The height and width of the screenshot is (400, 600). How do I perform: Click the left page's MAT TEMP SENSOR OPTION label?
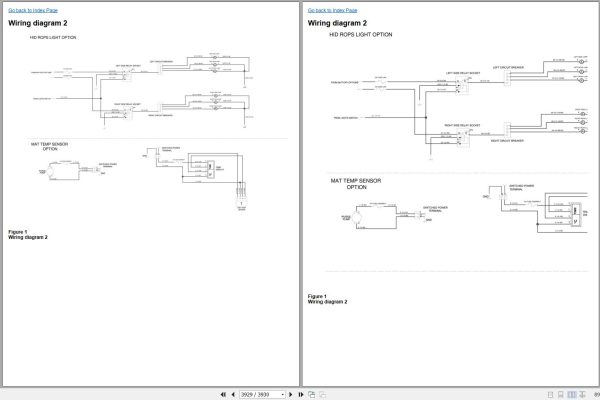49,146
